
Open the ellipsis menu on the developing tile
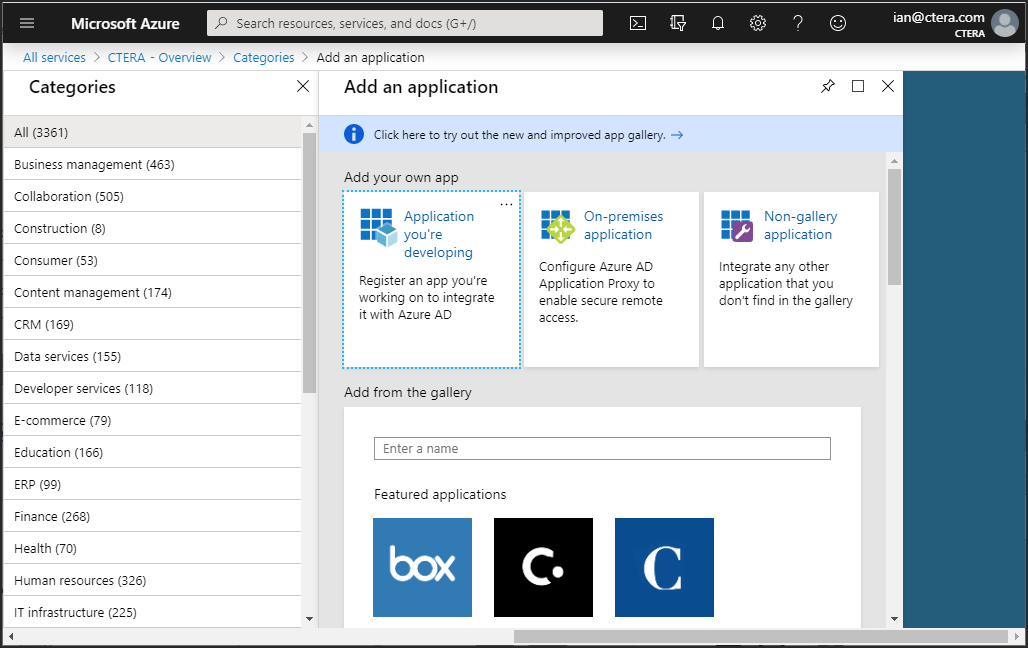coord(506,204)
